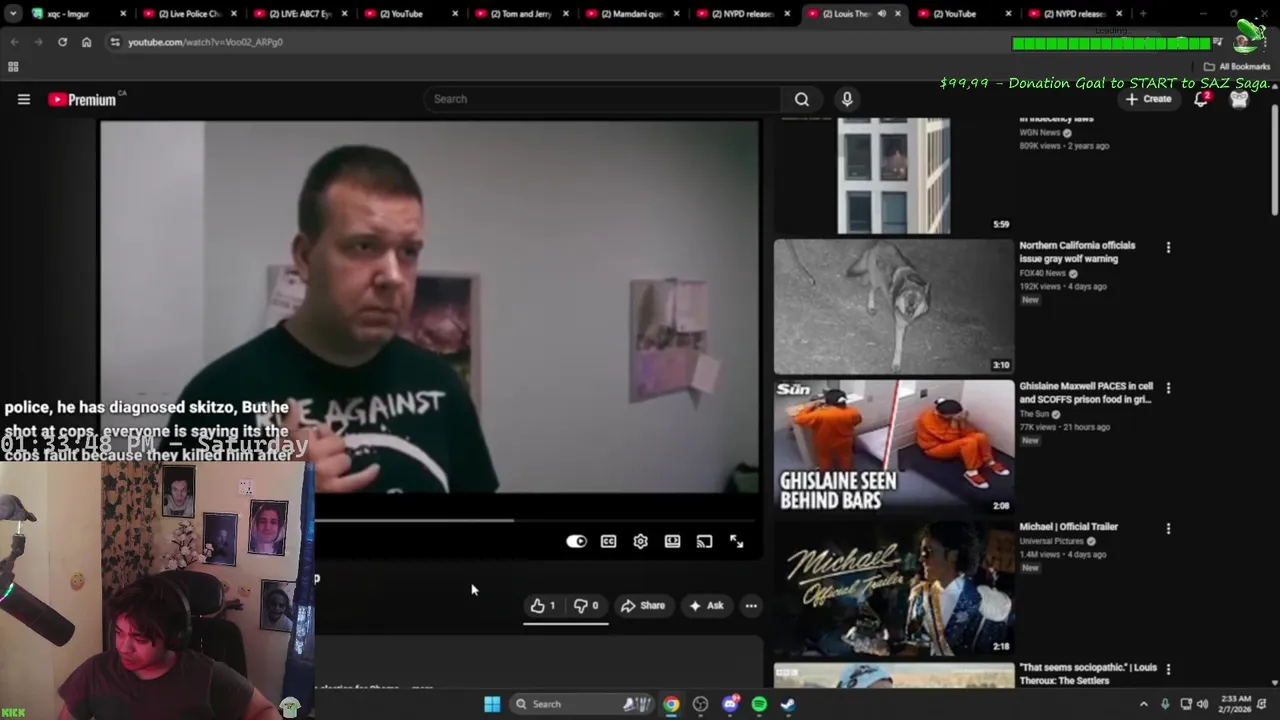Image resolution: width=1280 pixels, height=720 pixels.
Task: Mute the Louis Theroux tab audio icon
Action: click(881, 14)
